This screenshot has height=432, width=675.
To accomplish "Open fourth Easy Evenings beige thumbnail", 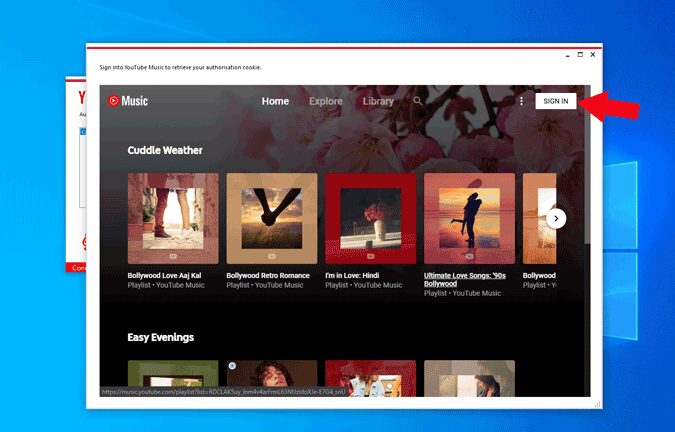I will (x=469, y=378).
